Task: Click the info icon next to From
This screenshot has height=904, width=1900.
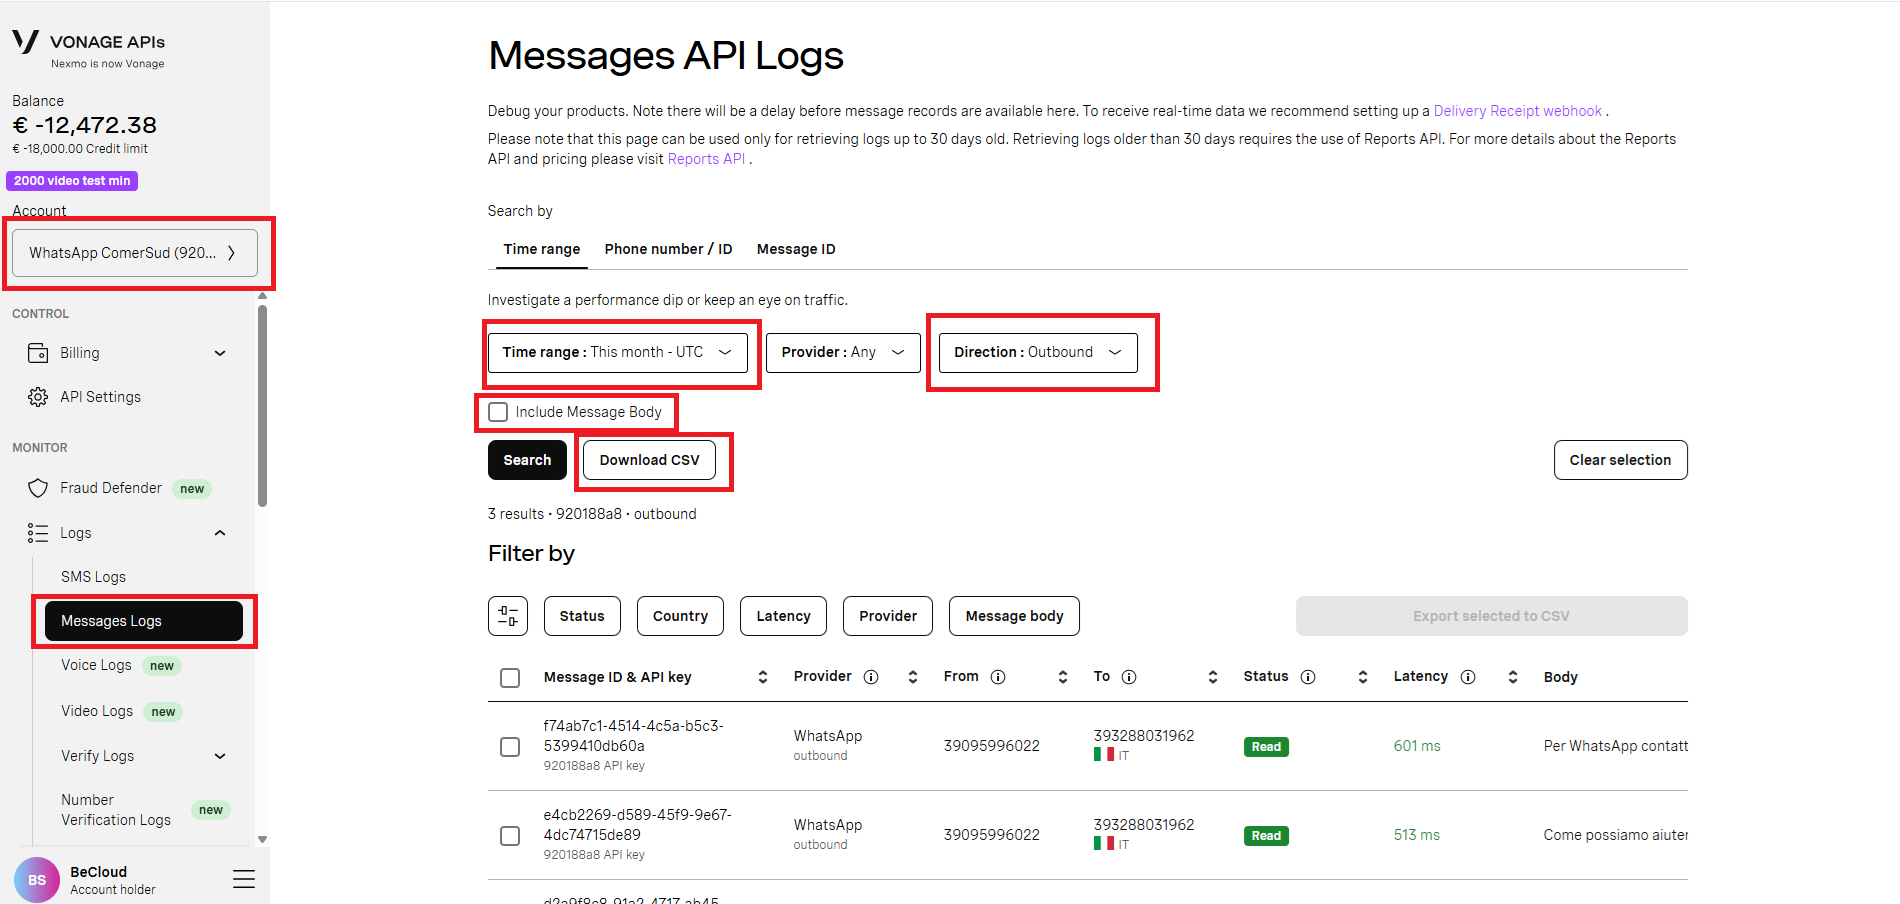Action: pos(998,677)
